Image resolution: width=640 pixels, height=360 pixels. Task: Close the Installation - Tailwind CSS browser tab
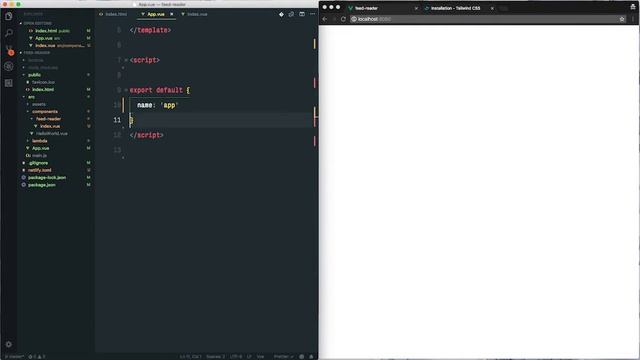[x=492, y=8]
